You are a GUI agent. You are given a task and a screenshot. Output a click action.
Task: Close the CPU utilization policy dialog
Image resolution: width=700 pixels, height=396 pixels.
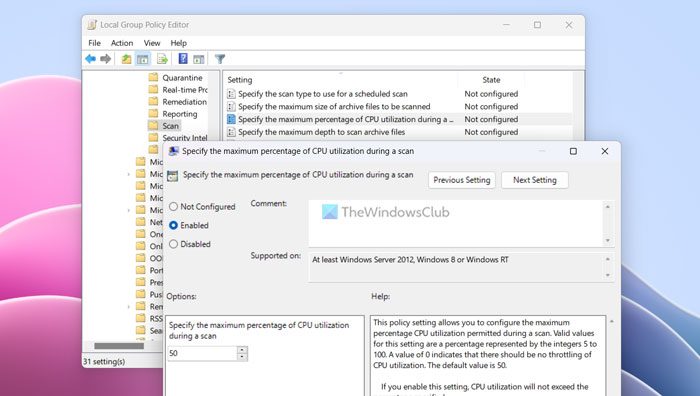(604, 151)
